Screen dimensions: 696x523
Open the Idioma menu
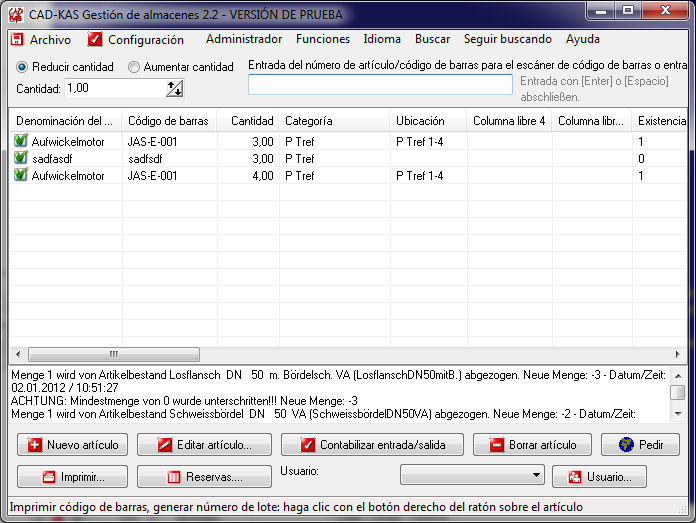click(382, 40)
